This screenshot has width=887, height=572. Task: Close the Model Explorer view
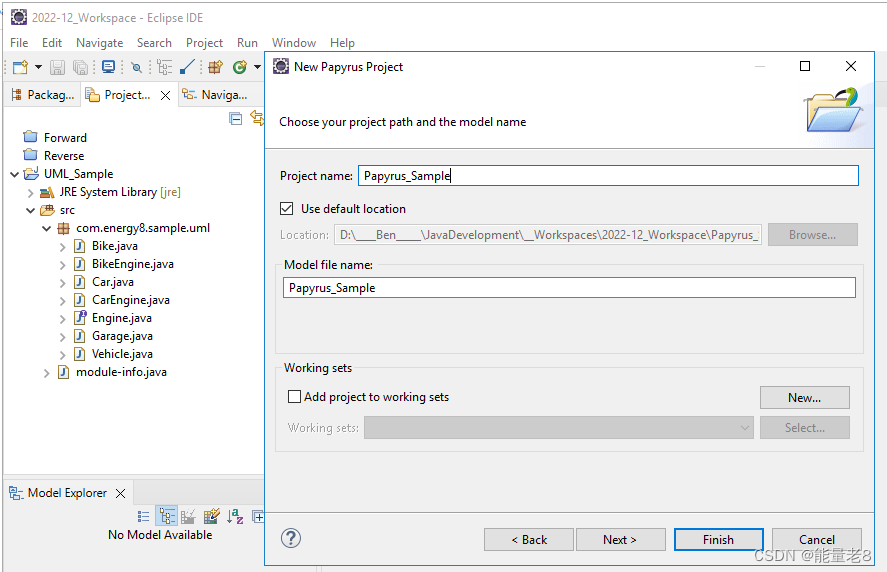click(x=120, y=493)
